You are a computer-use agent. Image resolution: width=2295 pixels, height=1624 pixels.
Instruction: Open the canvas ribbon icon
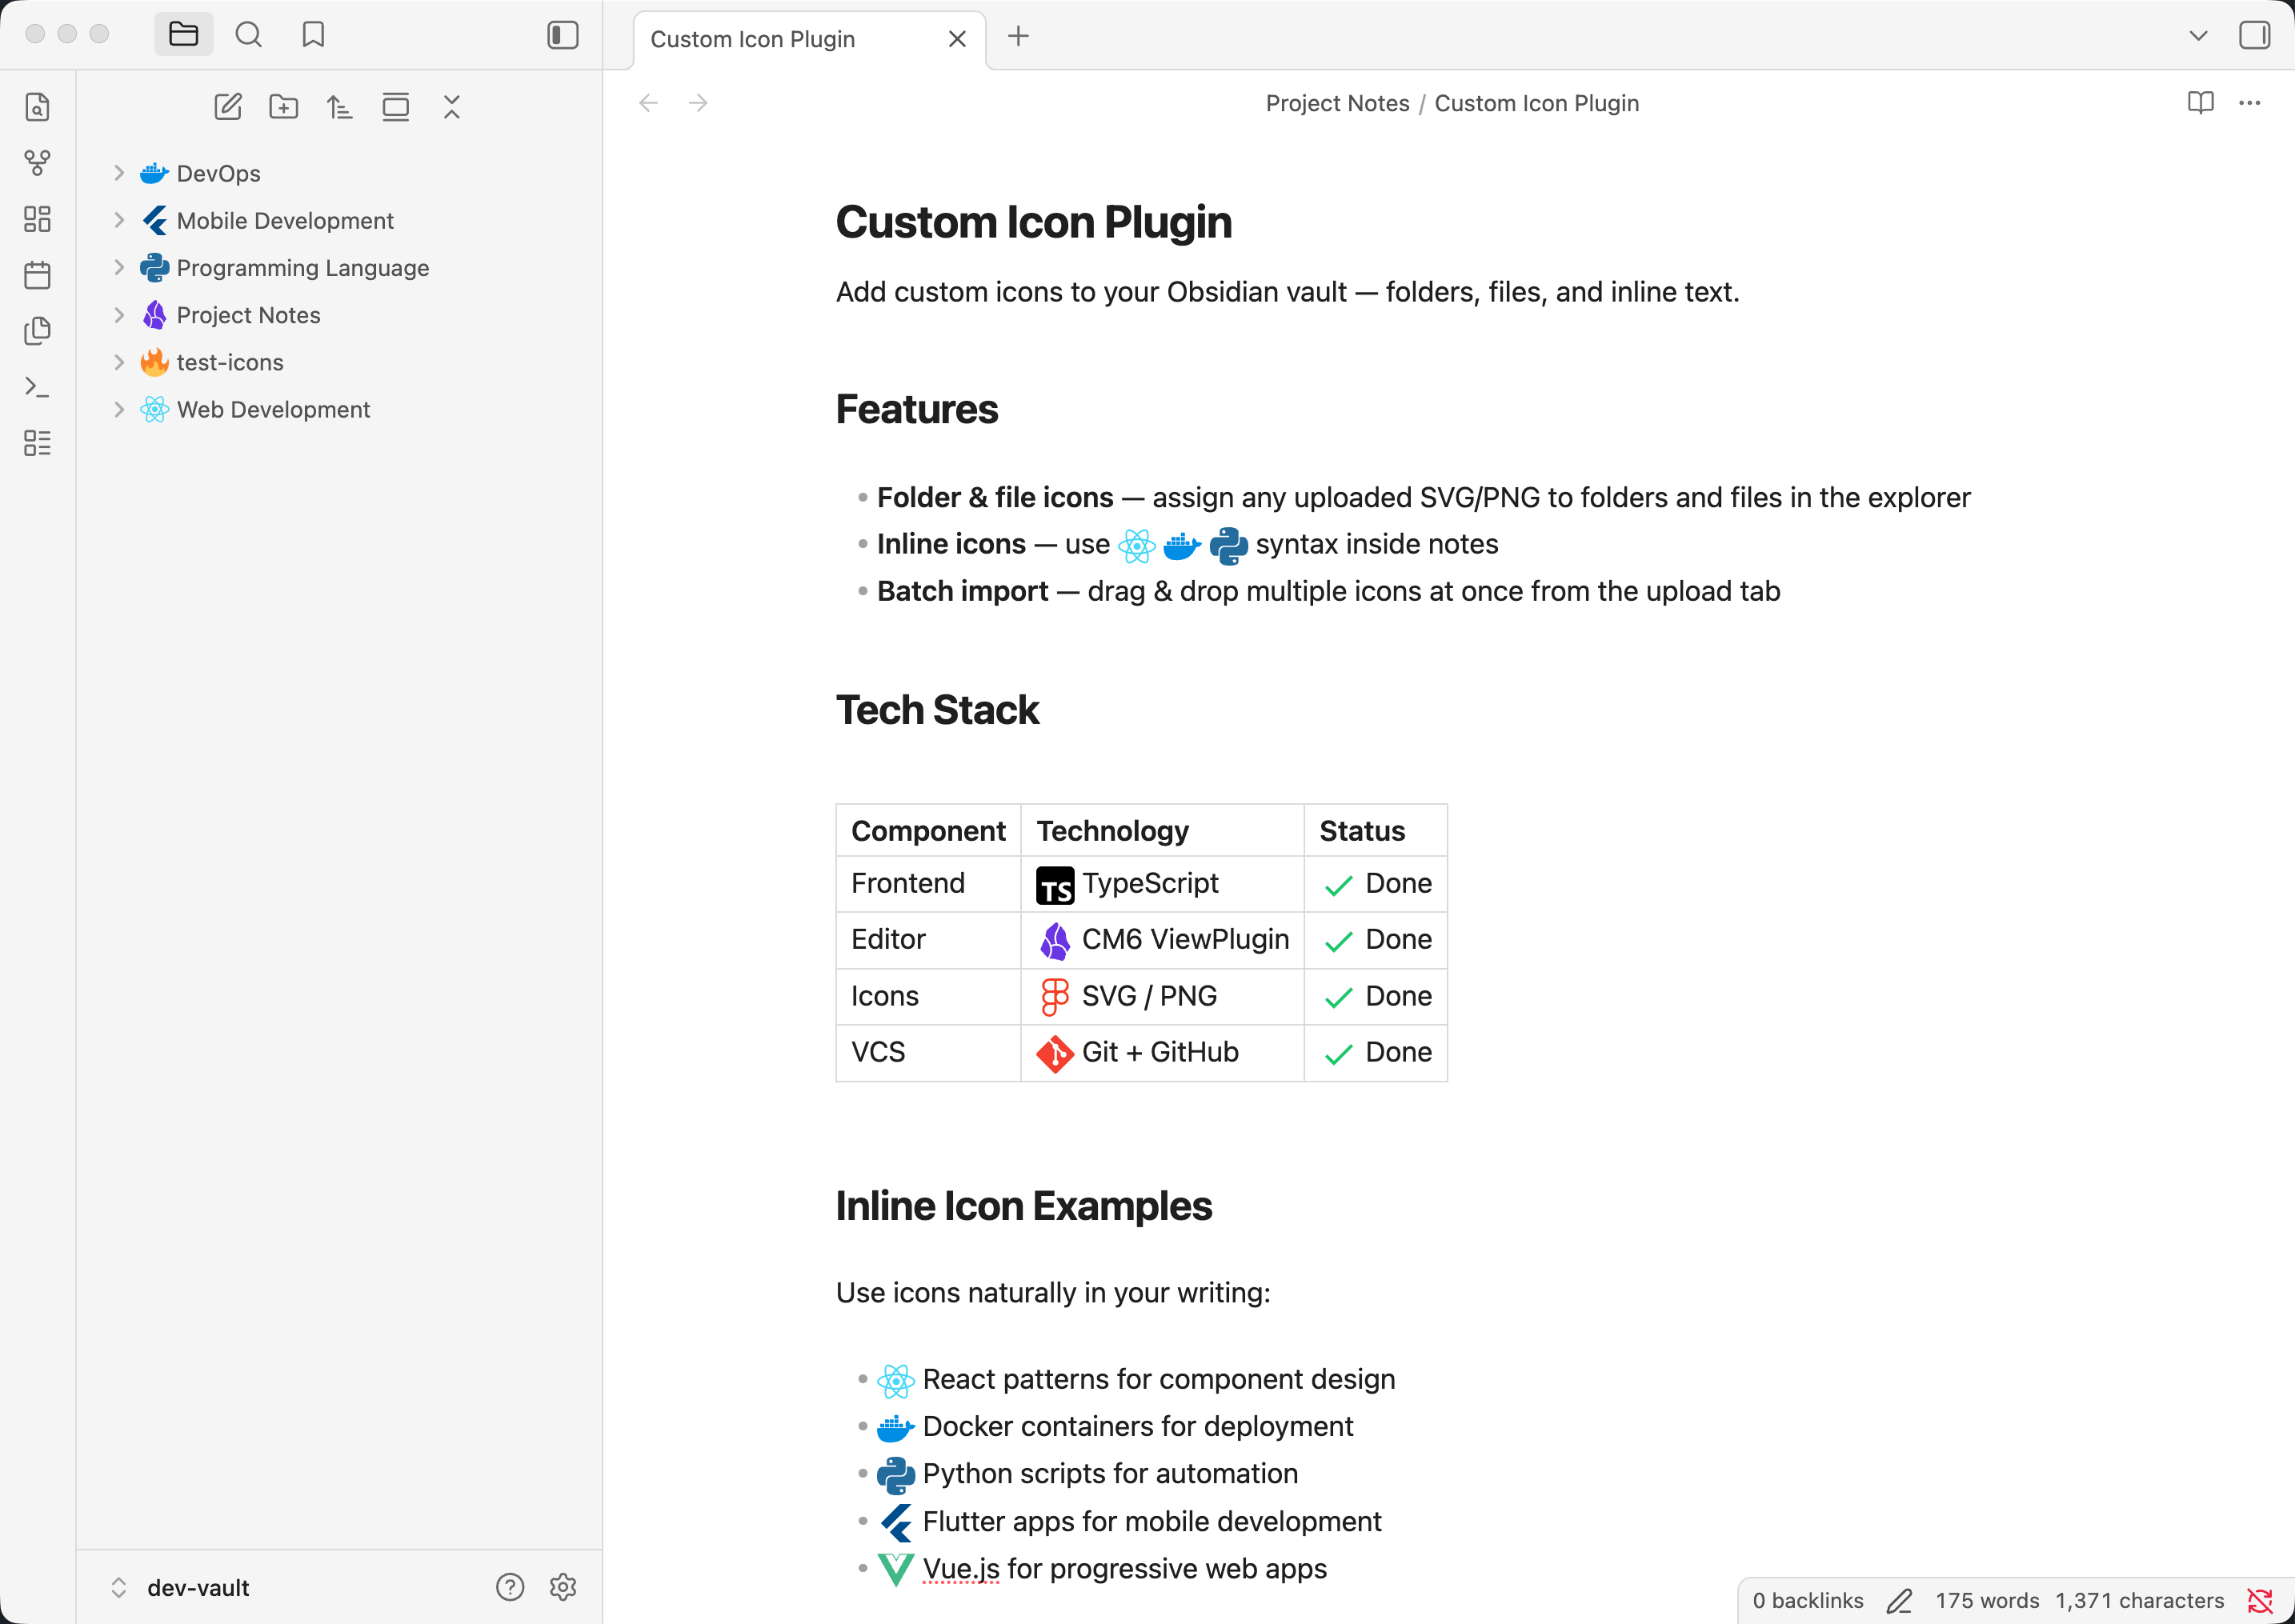[37, 219]
